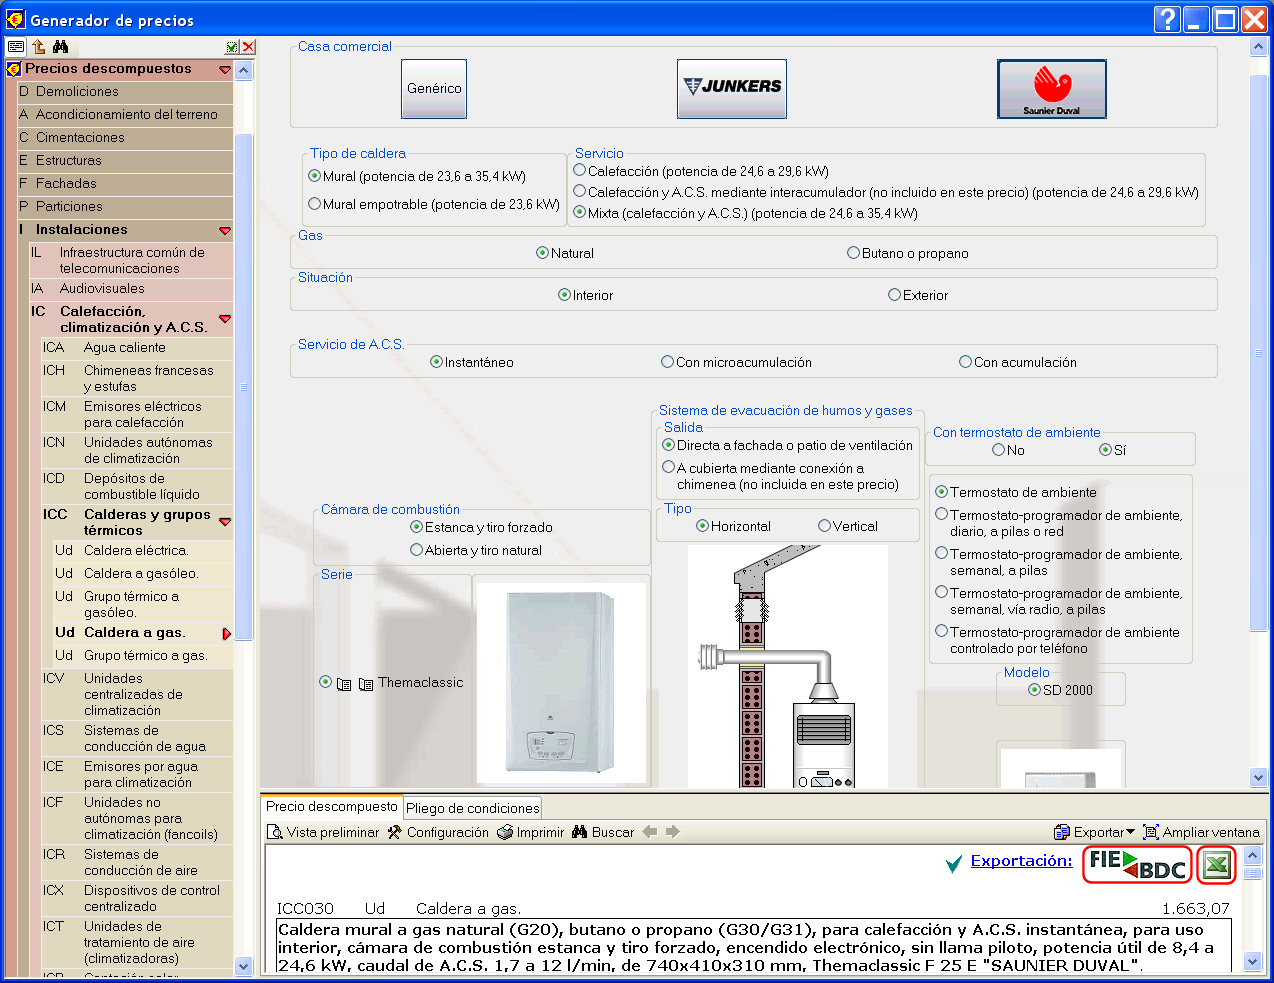This screenshot has width=1274, height=983.
Task: Click the green checkmark accept icon
Action: point(232,47)
